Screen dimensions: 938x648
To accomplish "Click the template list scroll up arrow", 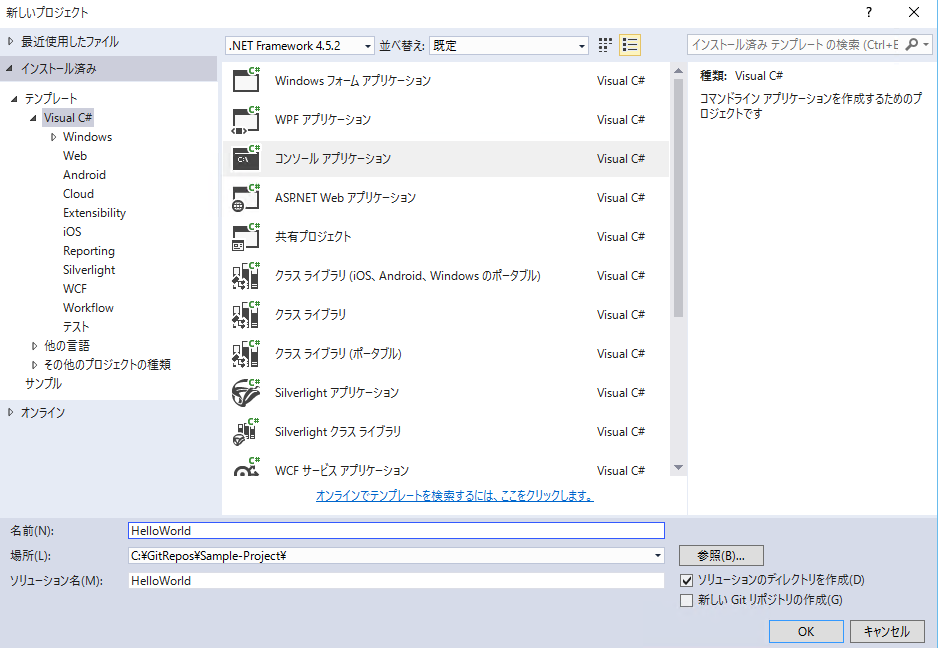I will pyautogui.click(x=678, y=71).
